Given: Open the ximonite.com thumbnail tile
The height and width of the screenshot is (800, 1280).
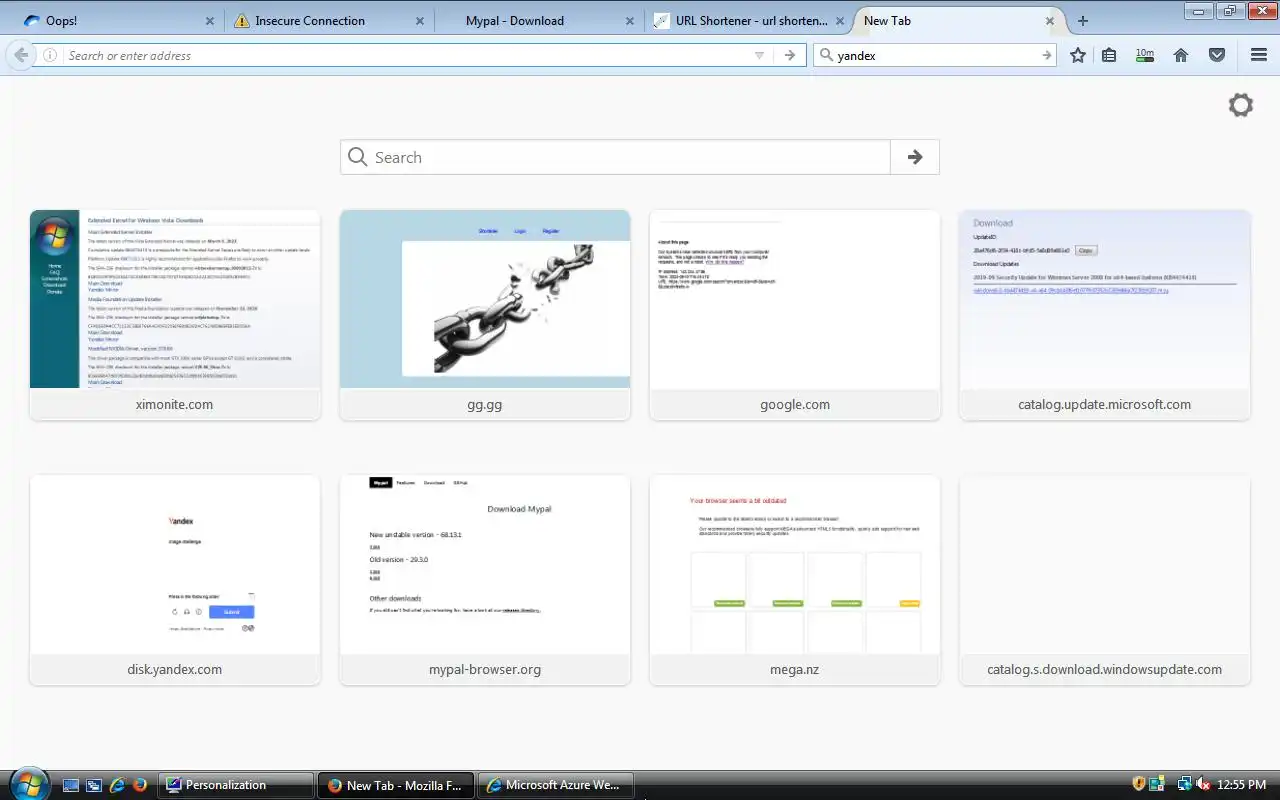Looking at the screenshot, I should (175, 315).
